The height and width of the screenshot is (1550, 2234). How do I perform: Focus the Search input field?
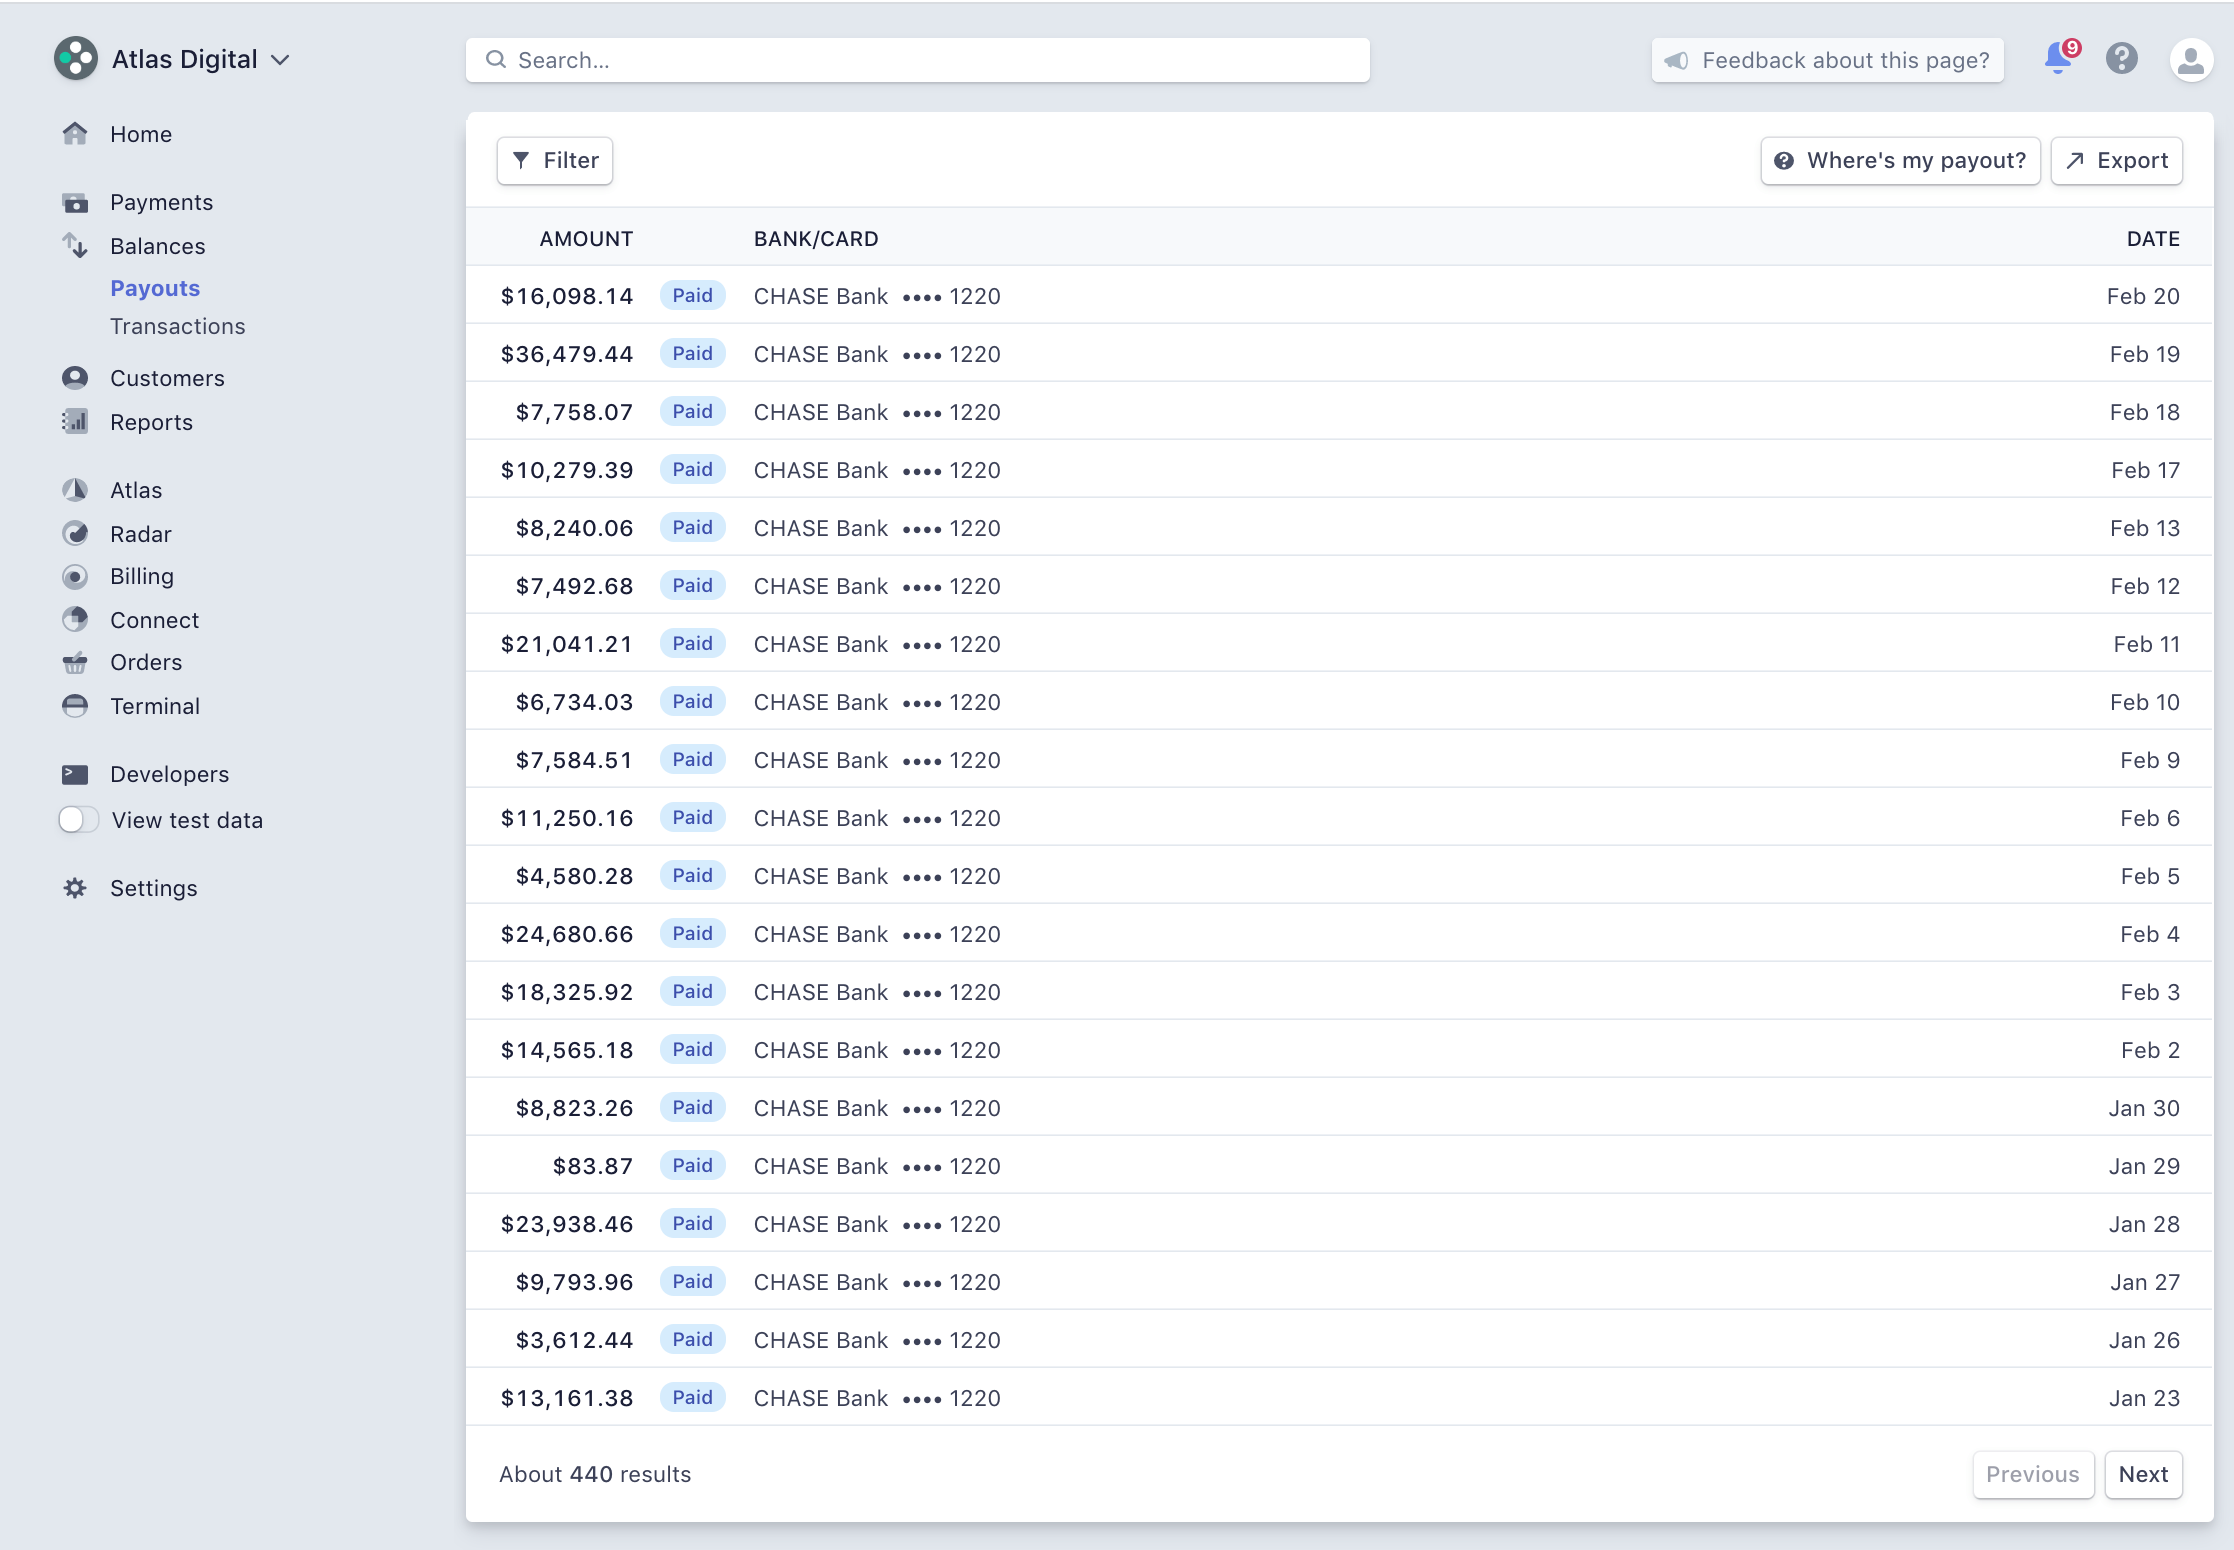(x=918, y=60)
